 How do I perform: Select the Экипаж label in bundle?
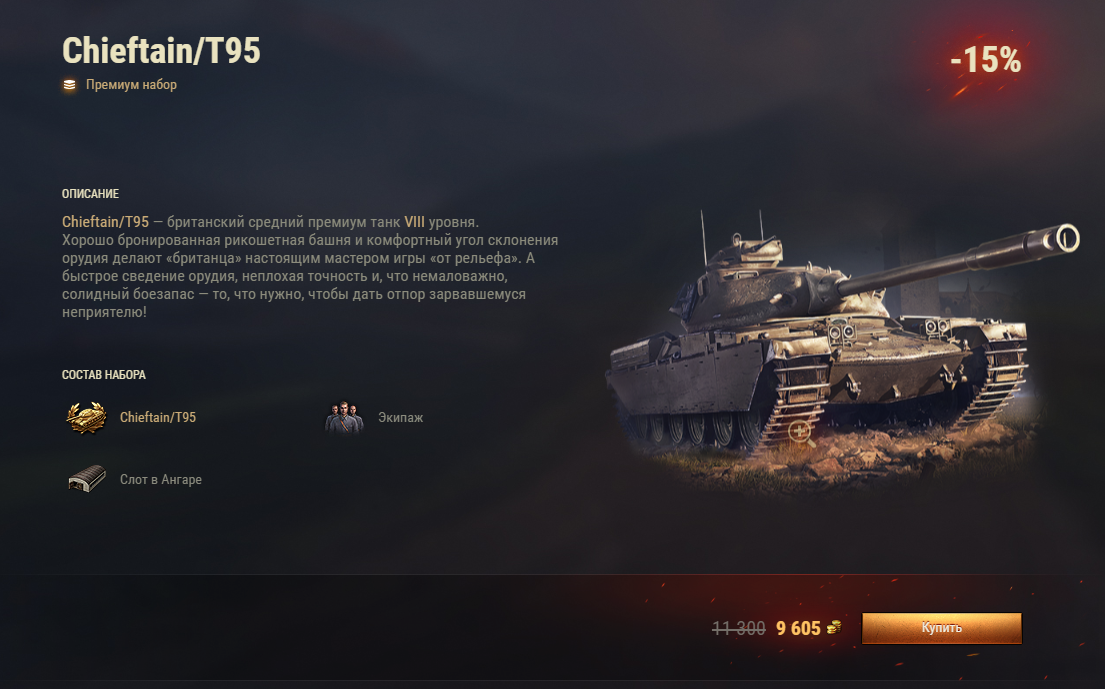[x=400, y=417]
